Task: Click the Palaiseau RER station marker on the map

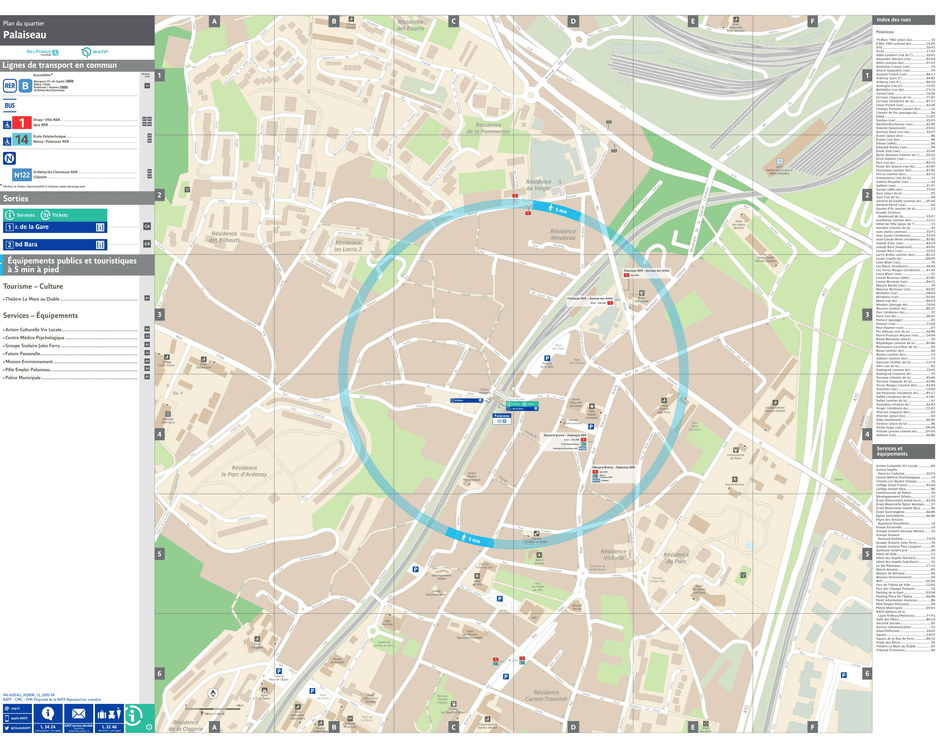Action: coord(501,419)
